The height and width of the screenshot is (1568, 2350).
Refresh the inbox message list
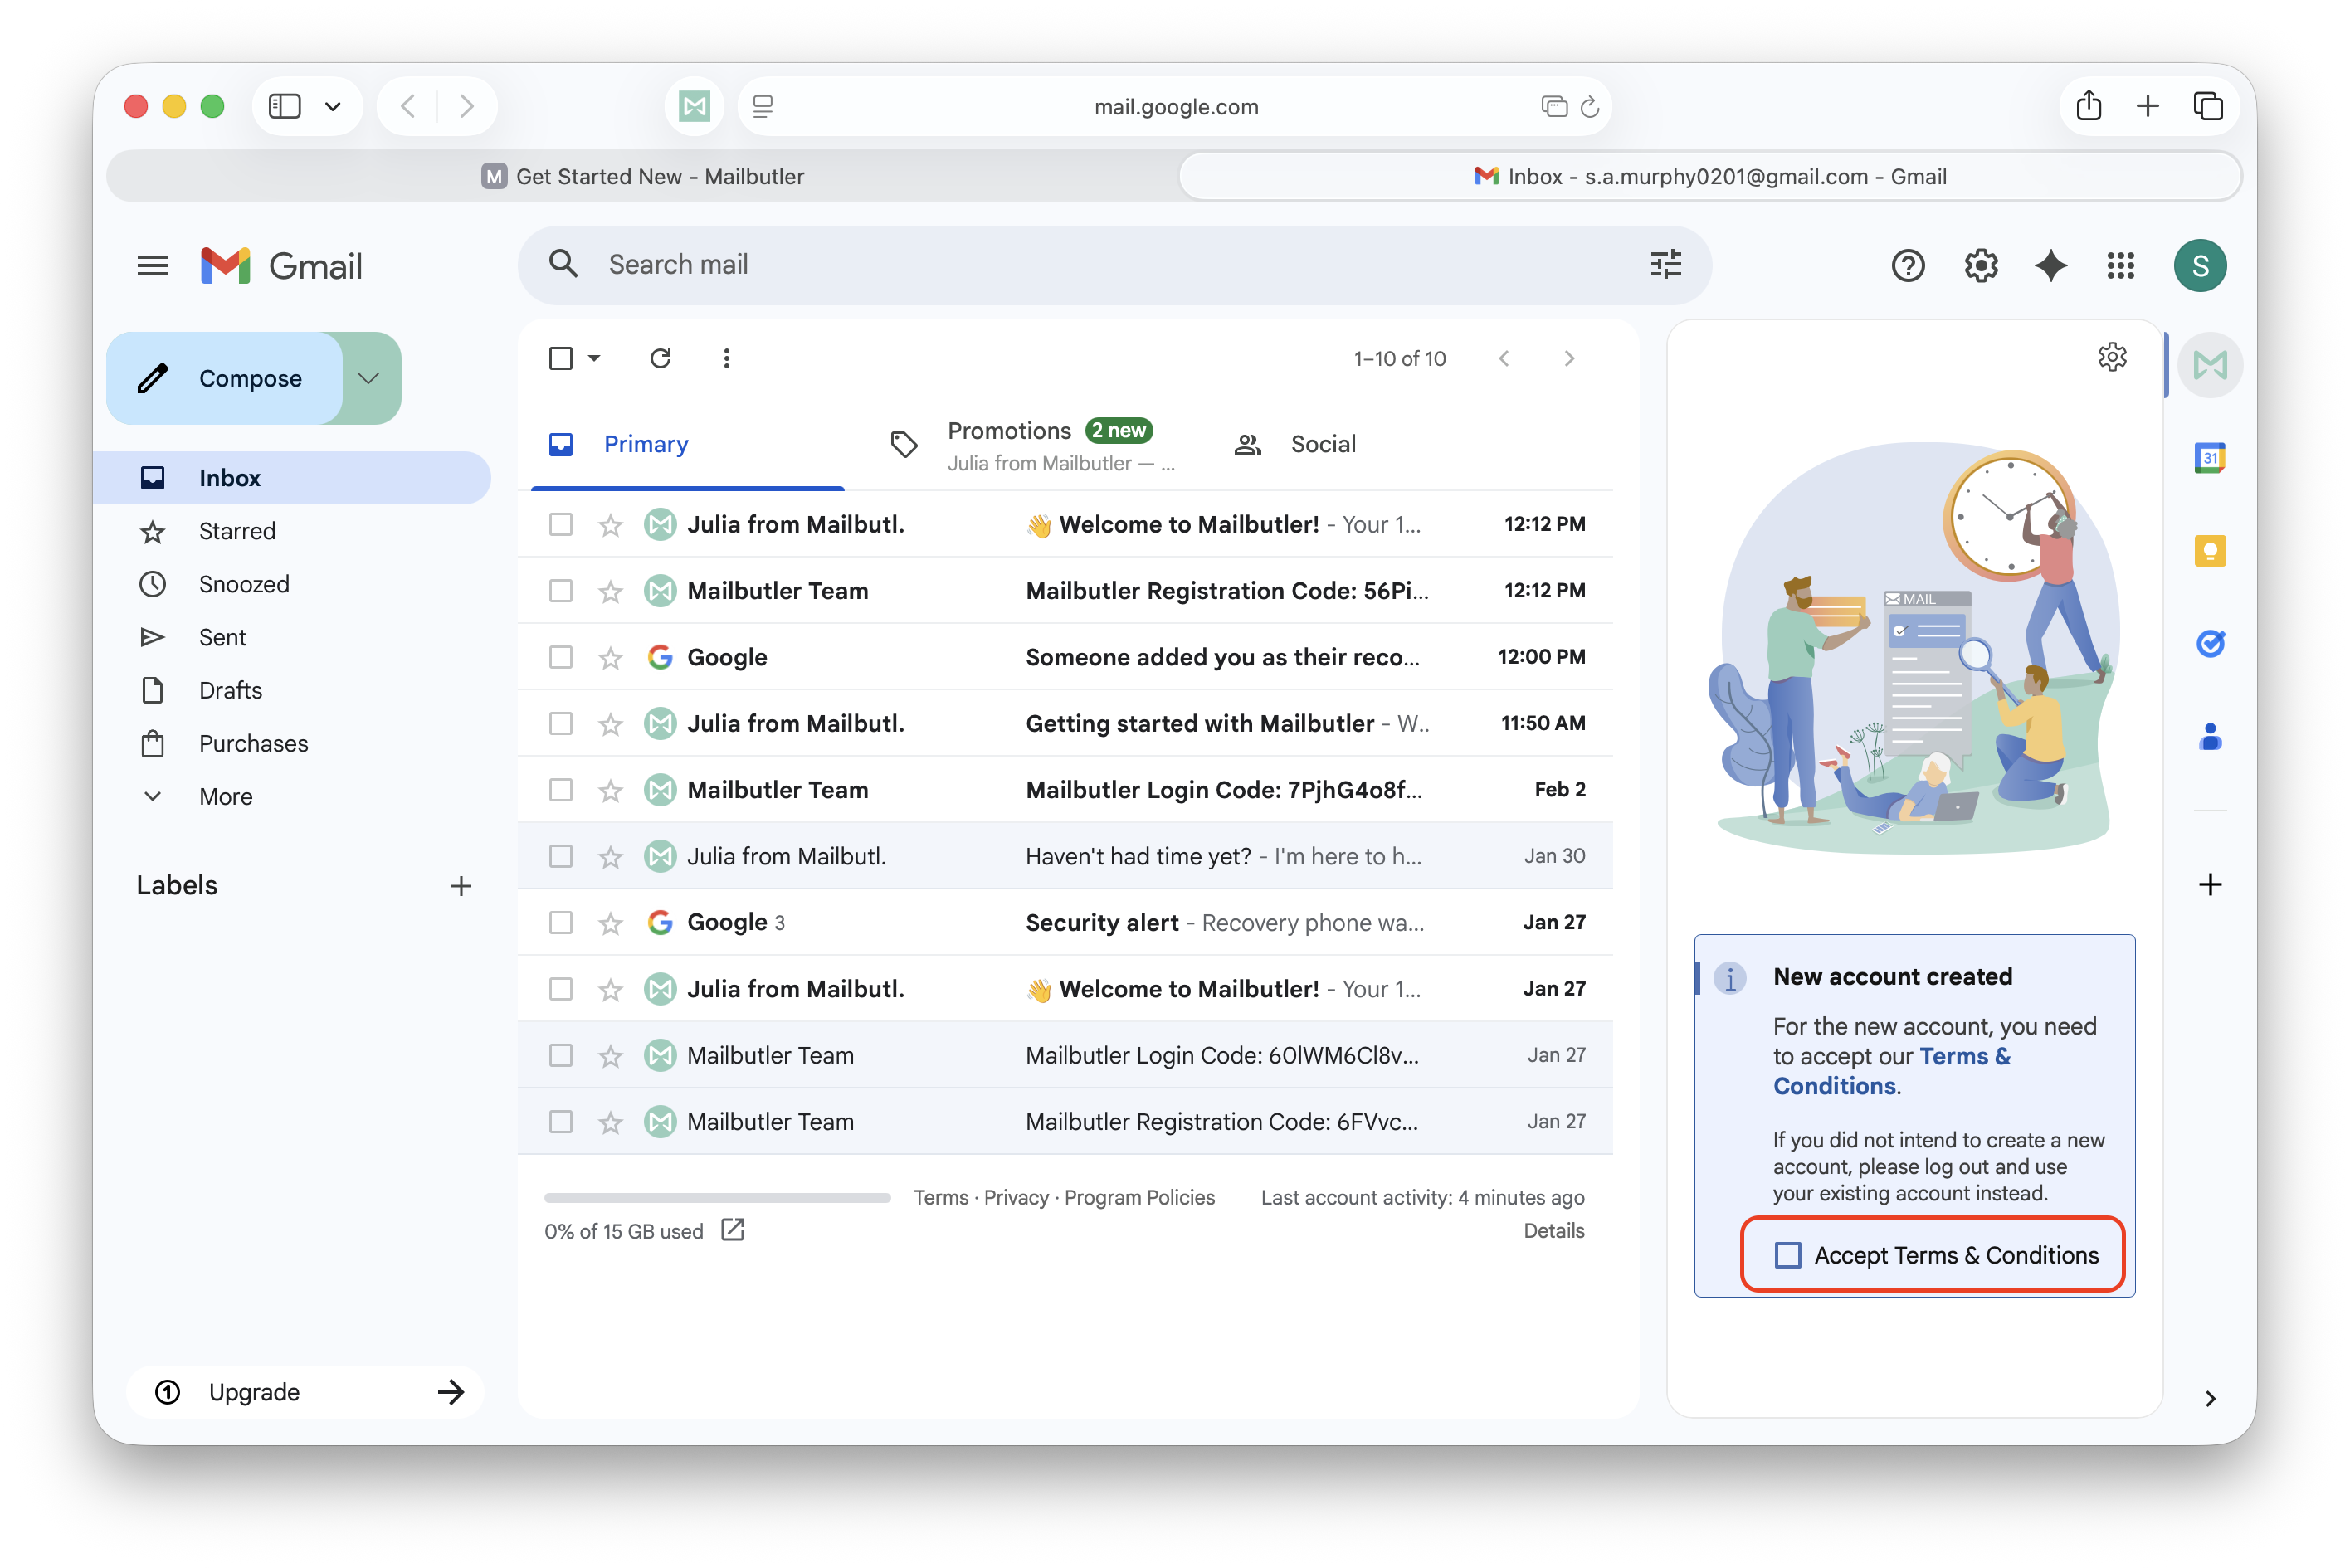tap(660, 358)
